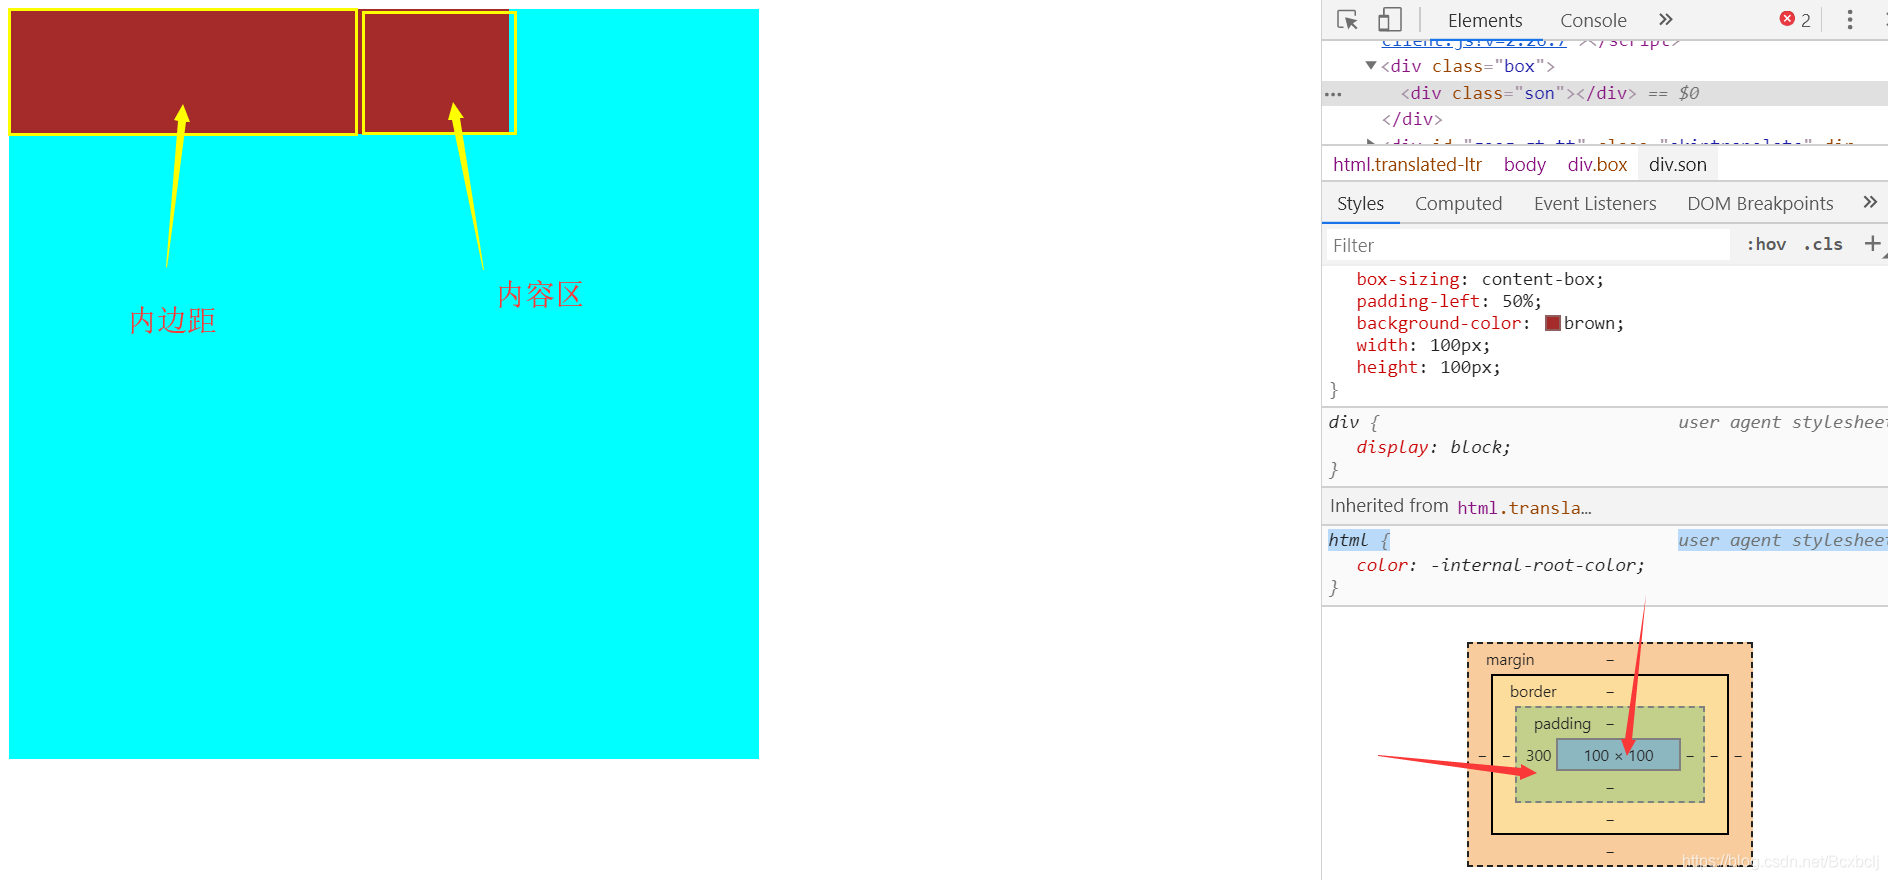Viewport: 1888px width, 880px height.
Task: Open the brown background color swatch
Action: [x=1553, y=323]
